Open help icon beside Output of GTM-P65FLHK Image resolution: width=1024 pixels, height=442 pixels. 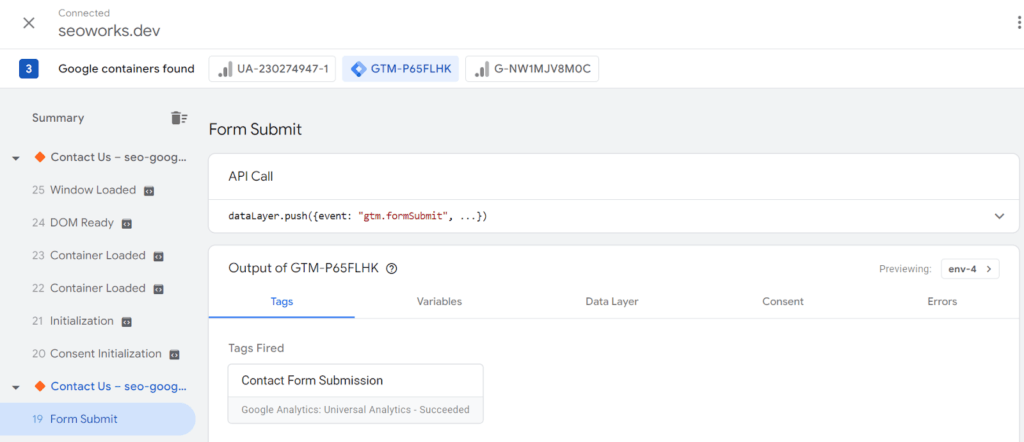click(392, 269)
